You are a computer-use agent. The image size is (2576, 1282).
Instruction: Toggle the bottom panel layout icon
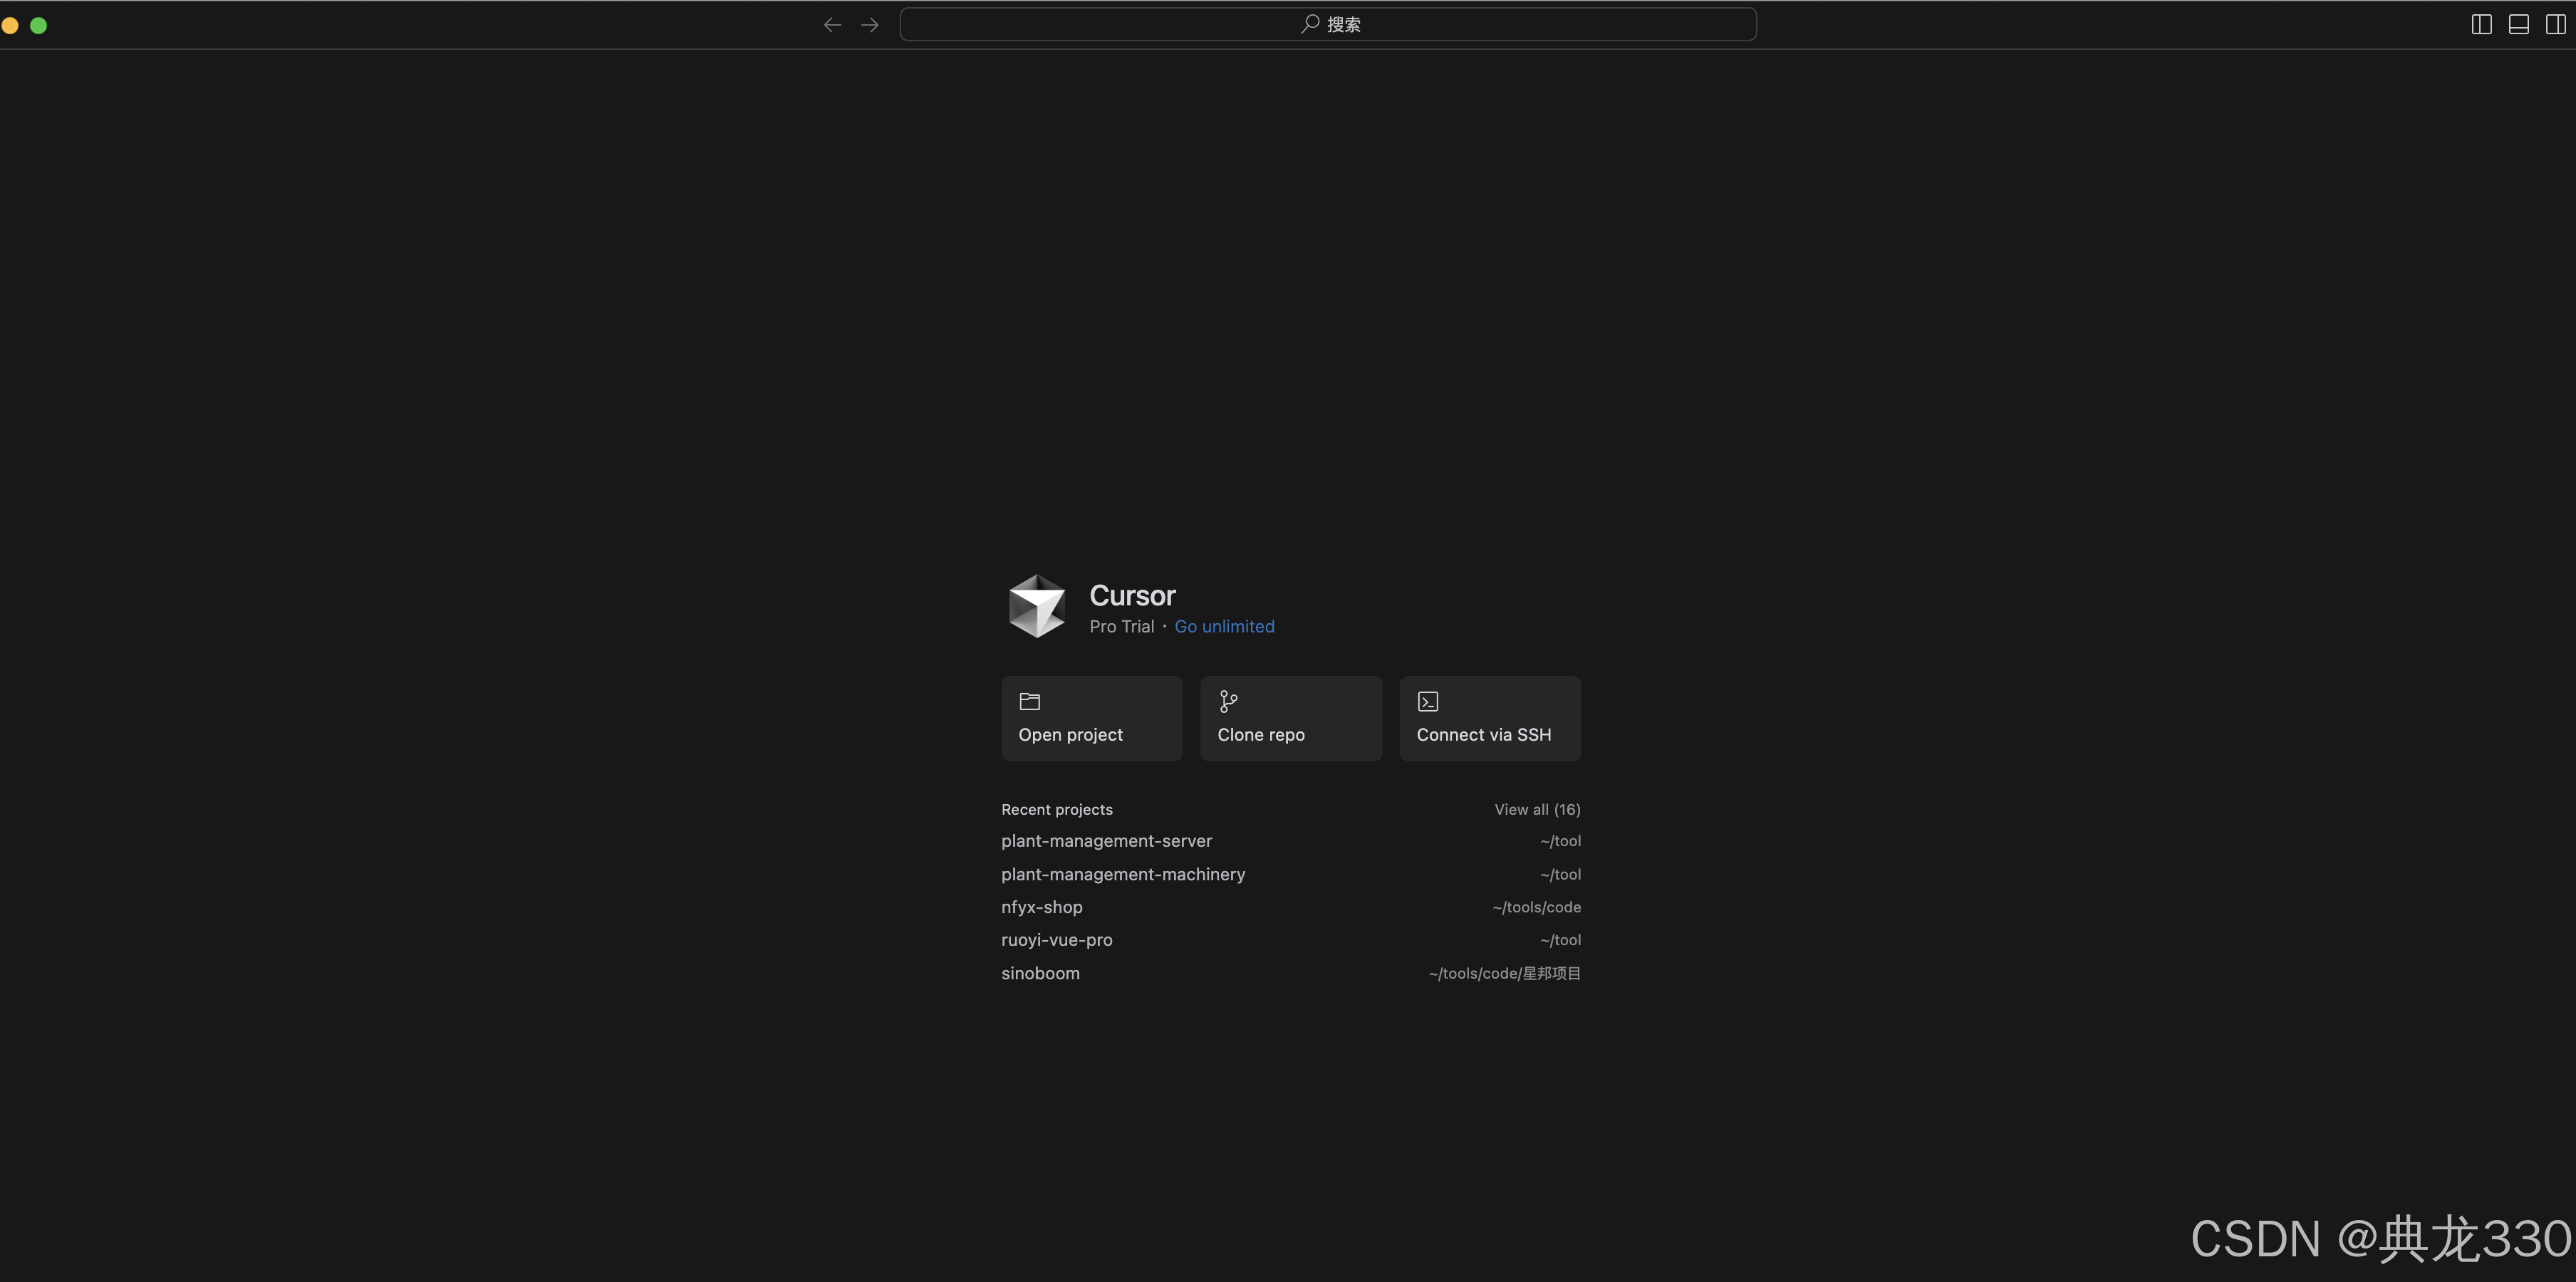tap(2518, 25)
